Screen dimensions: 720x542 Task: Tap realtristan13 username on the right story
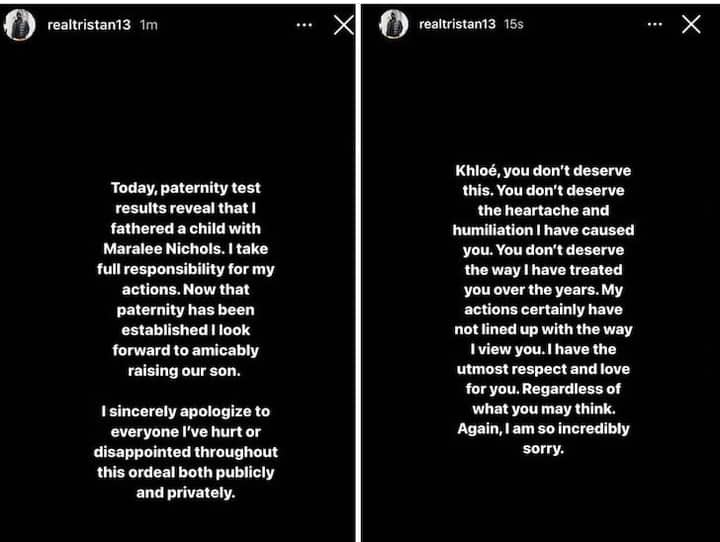457,24
